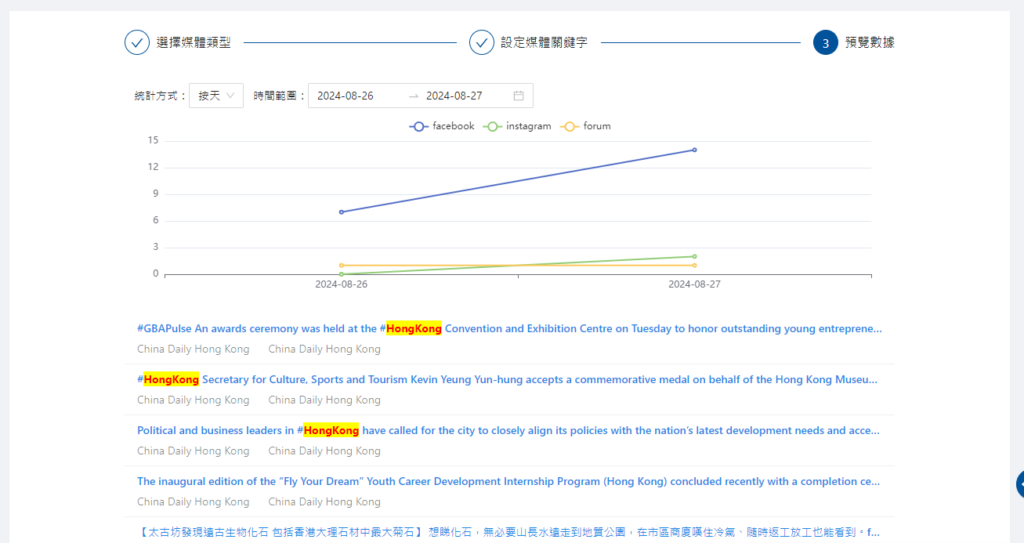Click the start date field 2024-08-26

coord(345,95)
